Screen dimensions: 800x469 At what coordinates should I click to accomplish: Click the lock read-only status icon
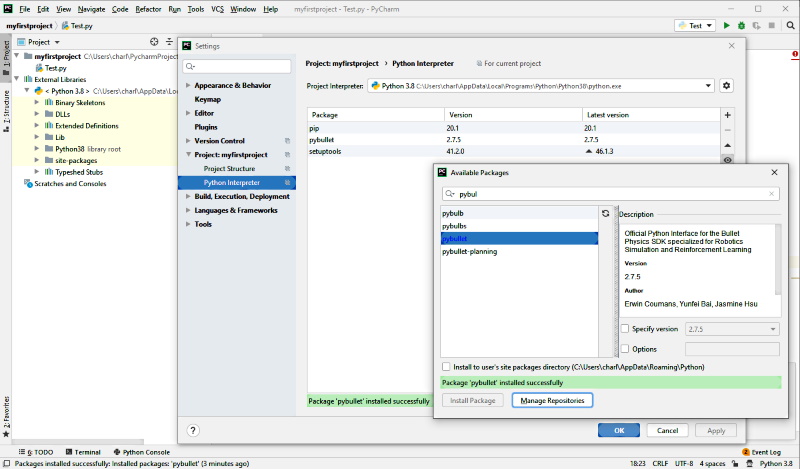point(735,463)
